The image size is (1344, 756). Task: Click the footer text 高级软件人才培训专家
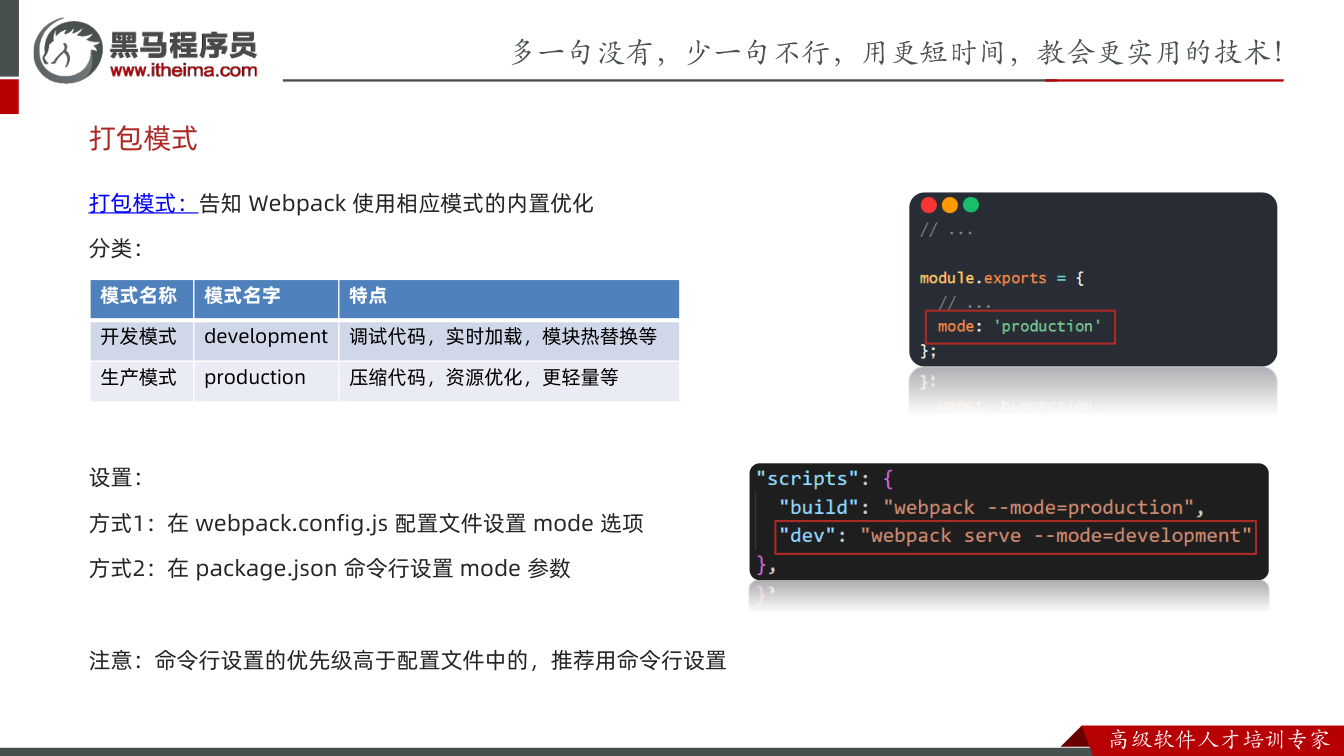click(x=1219, y=739)
